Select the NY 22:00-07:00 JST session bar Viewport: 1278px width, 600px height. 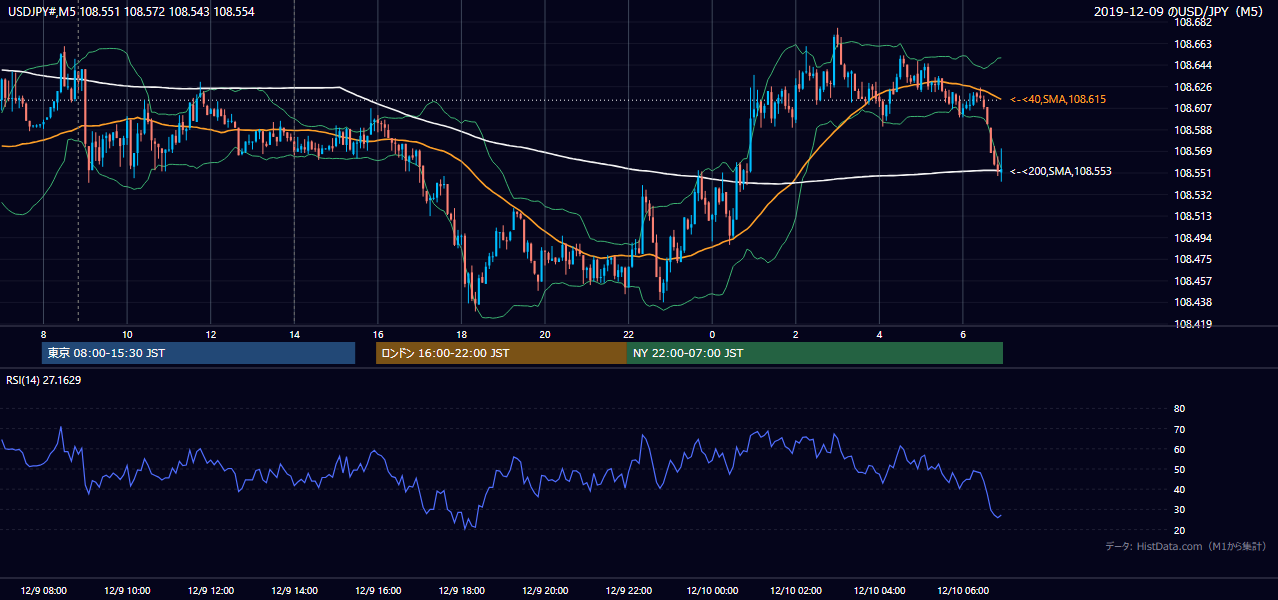[x=815, y=353]
